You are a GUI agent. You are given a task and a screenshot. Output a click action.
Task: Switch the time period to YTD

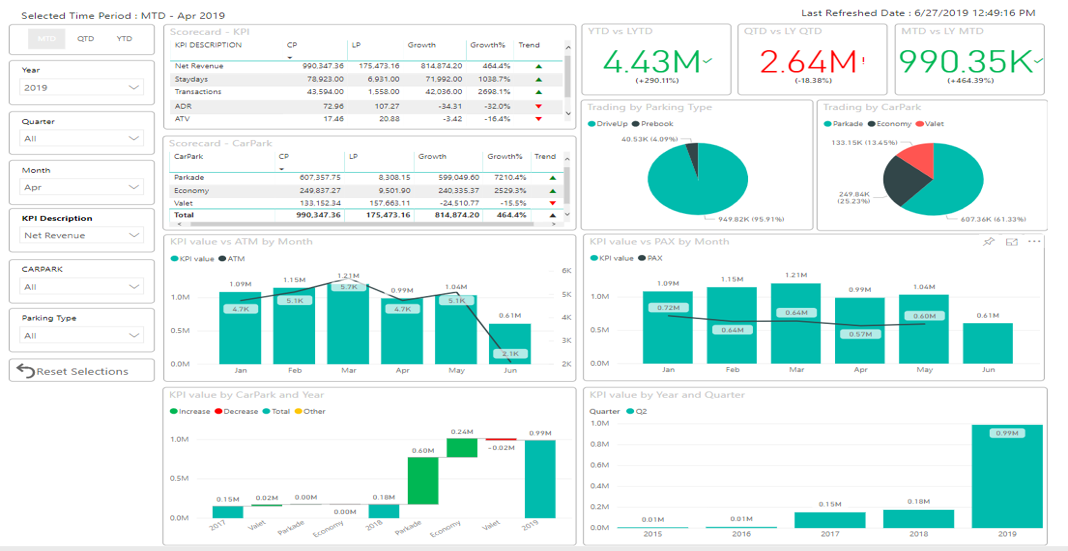point(124,39)
